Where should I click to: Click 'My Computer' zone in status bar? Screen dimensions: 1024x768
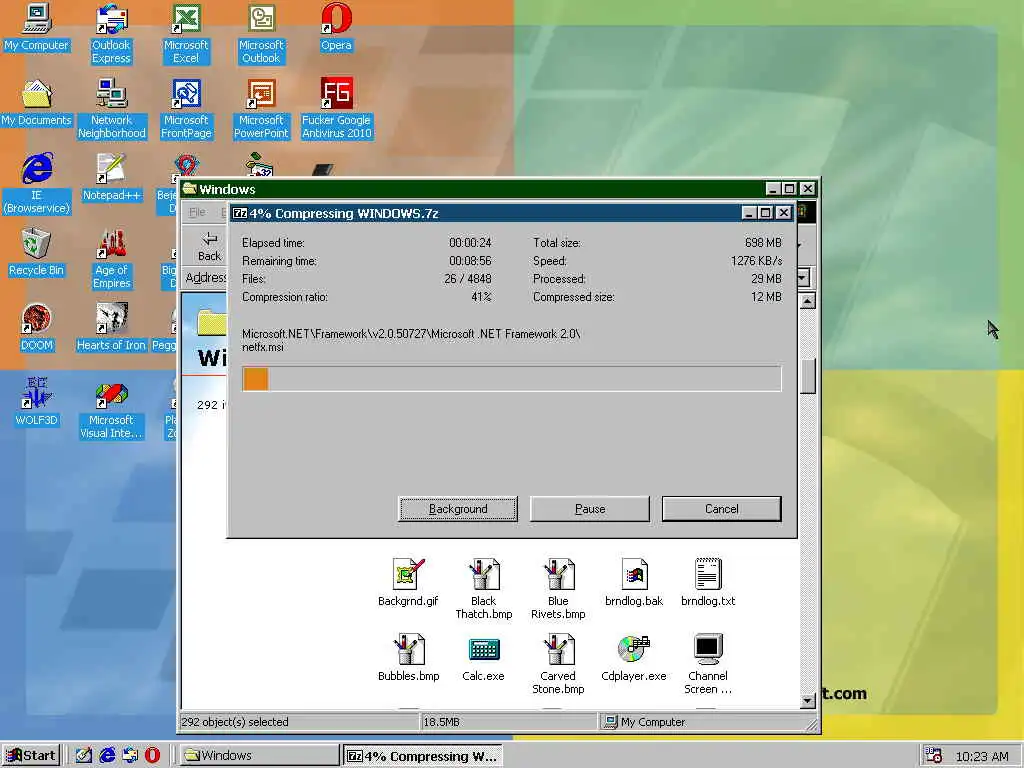645,722
